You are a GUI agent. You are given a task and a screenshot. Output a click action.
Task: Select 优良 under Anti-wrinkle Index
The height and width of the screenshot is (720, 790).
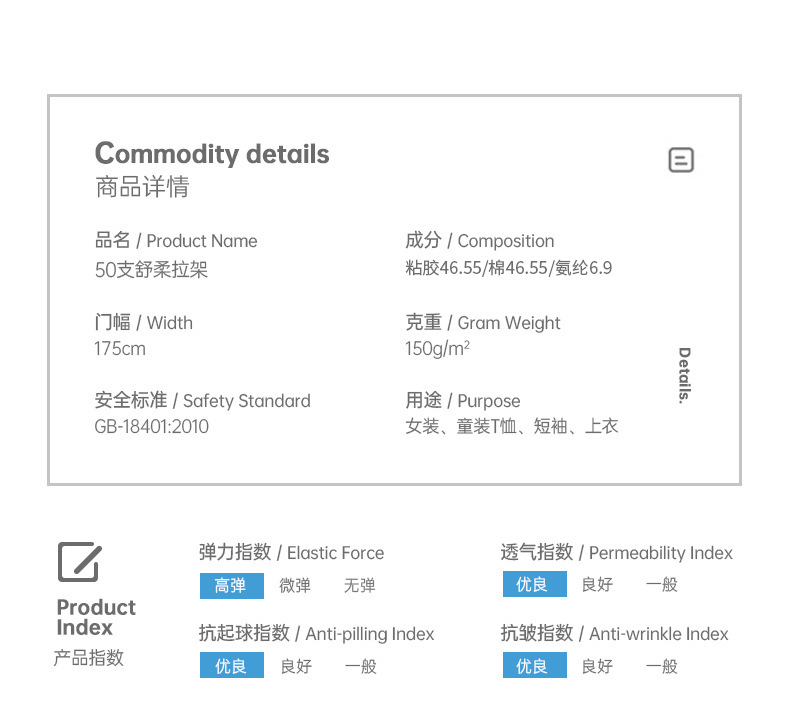click(534, 666)
